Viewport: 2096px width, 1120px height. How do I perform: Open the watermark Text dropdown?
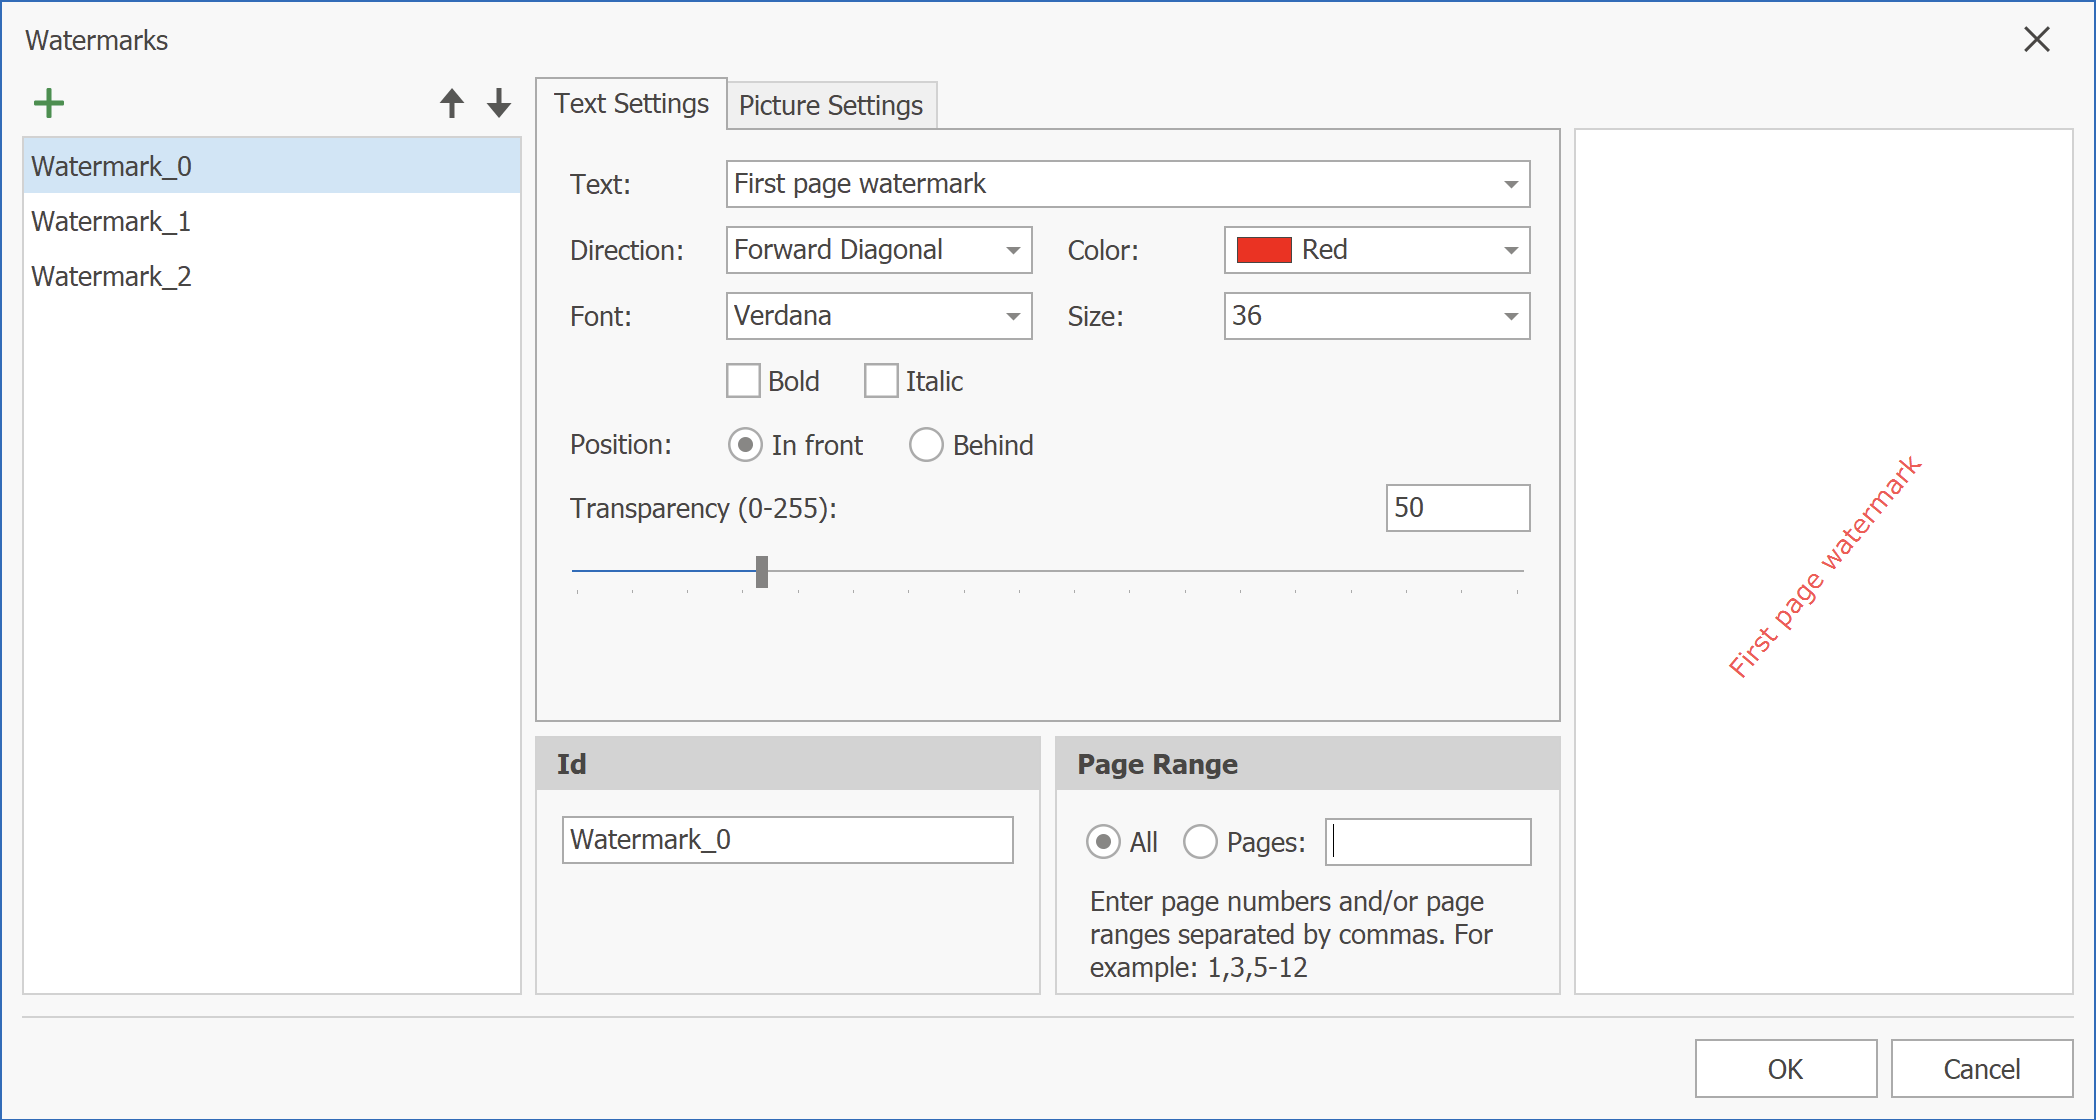click(1510, 184)
